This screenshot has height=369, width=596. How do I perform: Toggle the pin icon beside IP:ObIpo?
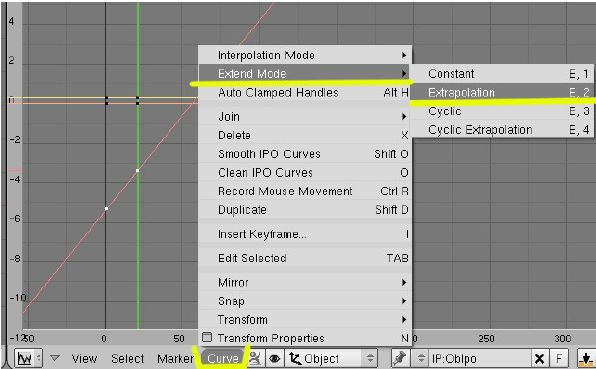click(400, 358)
